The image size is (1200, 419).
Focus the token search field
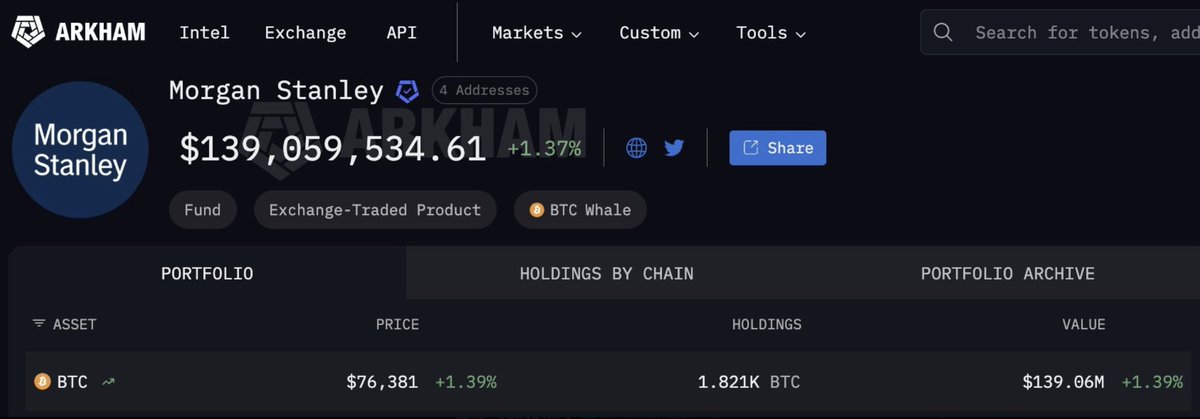(x=1080, y=33)
